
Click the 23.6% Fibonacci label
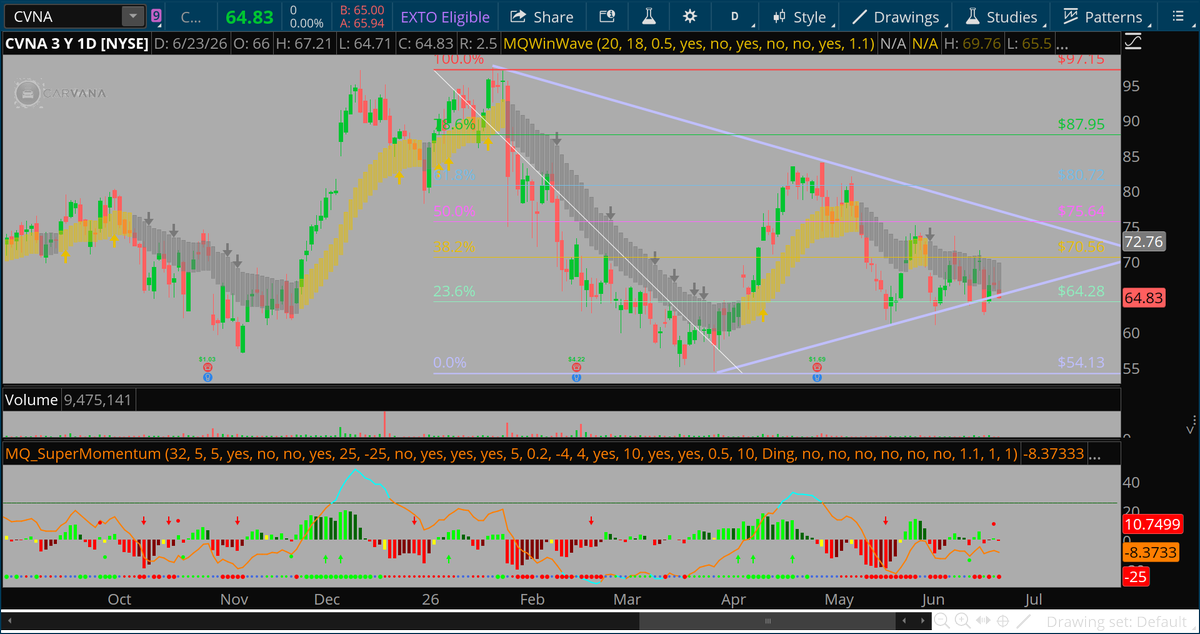[453, 292]
